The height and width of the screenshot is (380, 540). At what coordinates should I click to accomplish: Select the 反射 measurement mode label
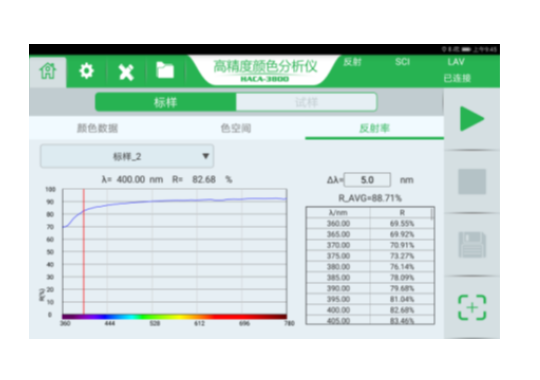coord(352,62)
